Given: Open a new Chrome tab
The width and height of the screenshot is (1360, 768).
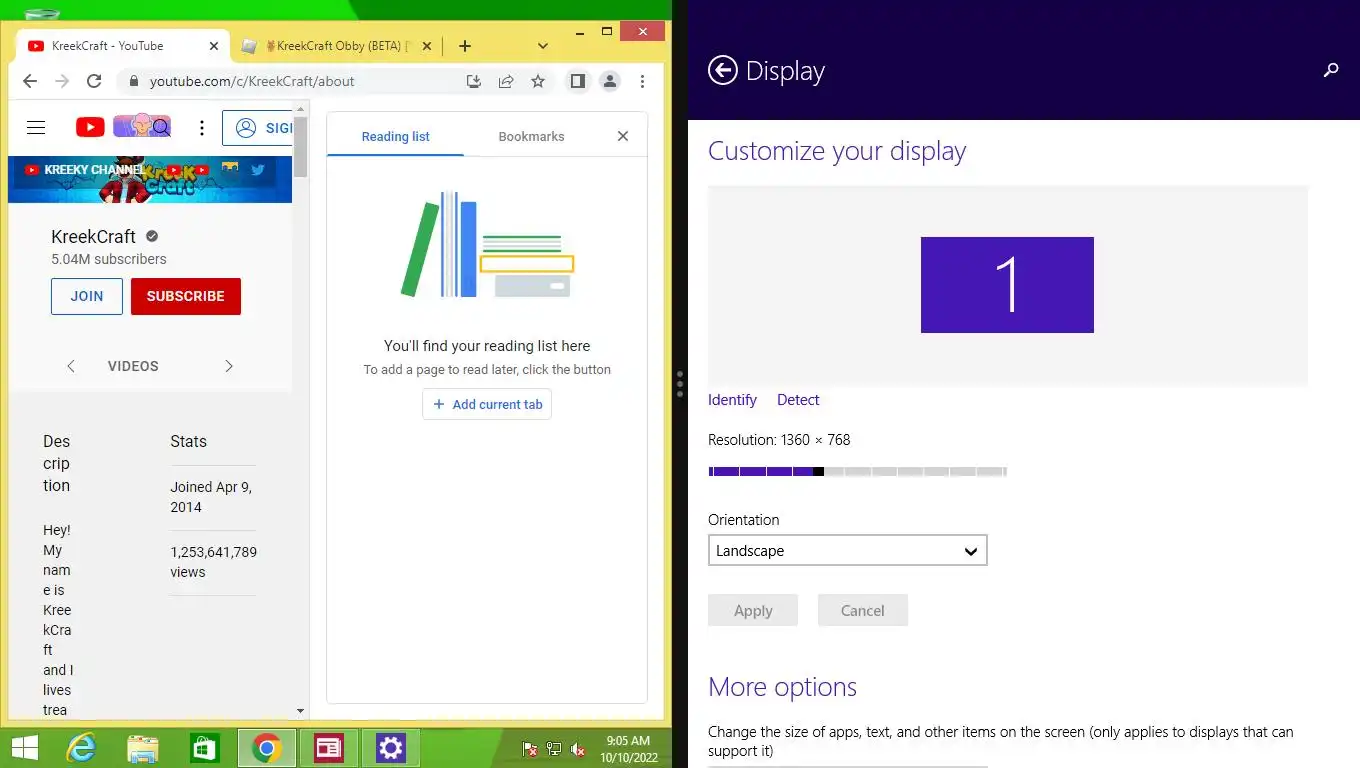Looking at the screenshot, I should [465, 46].
